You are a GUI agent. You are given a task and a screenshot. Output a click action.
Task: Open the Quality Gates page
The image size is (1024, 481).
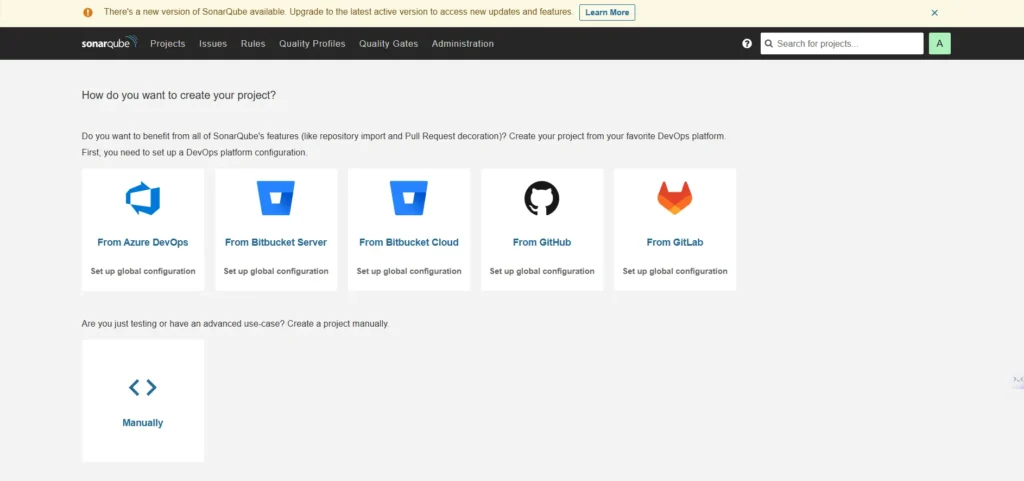tap(388, 44)
